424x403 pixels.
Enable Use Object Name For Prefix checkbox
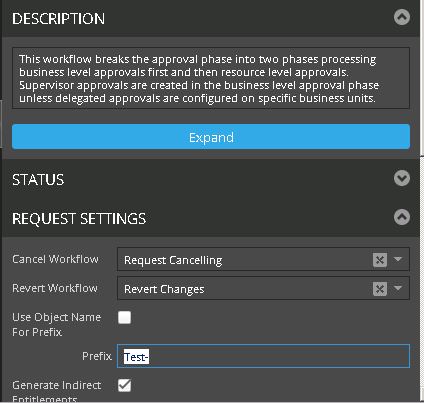[x=124, y=317]
